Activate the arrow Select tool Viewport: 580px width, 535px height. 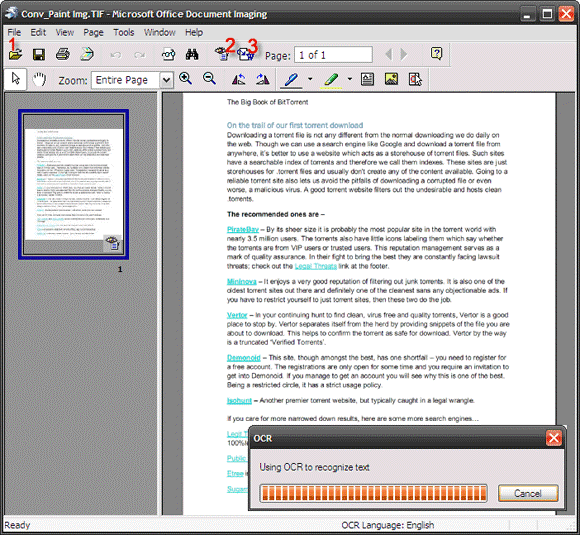16,79
